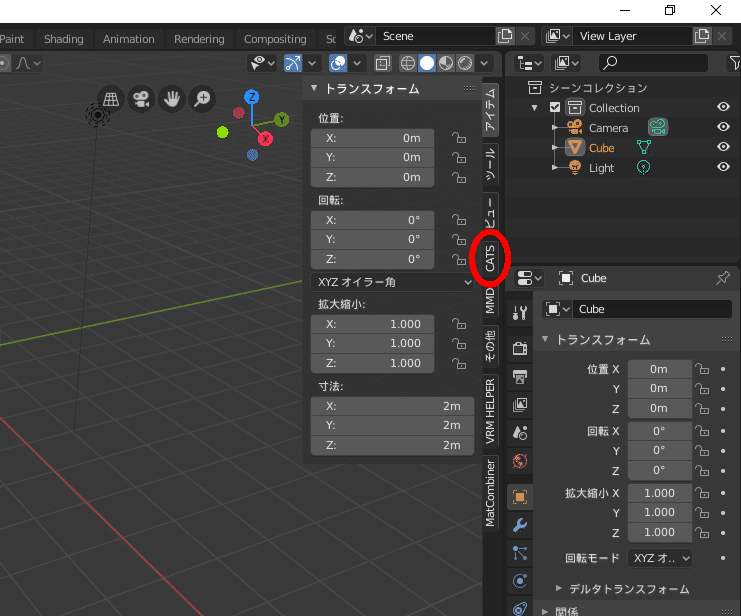Click the blue Z axis gizmo ball
This screenshot has height=616, width=741.
pyautogui.click(x=251, y=97)
